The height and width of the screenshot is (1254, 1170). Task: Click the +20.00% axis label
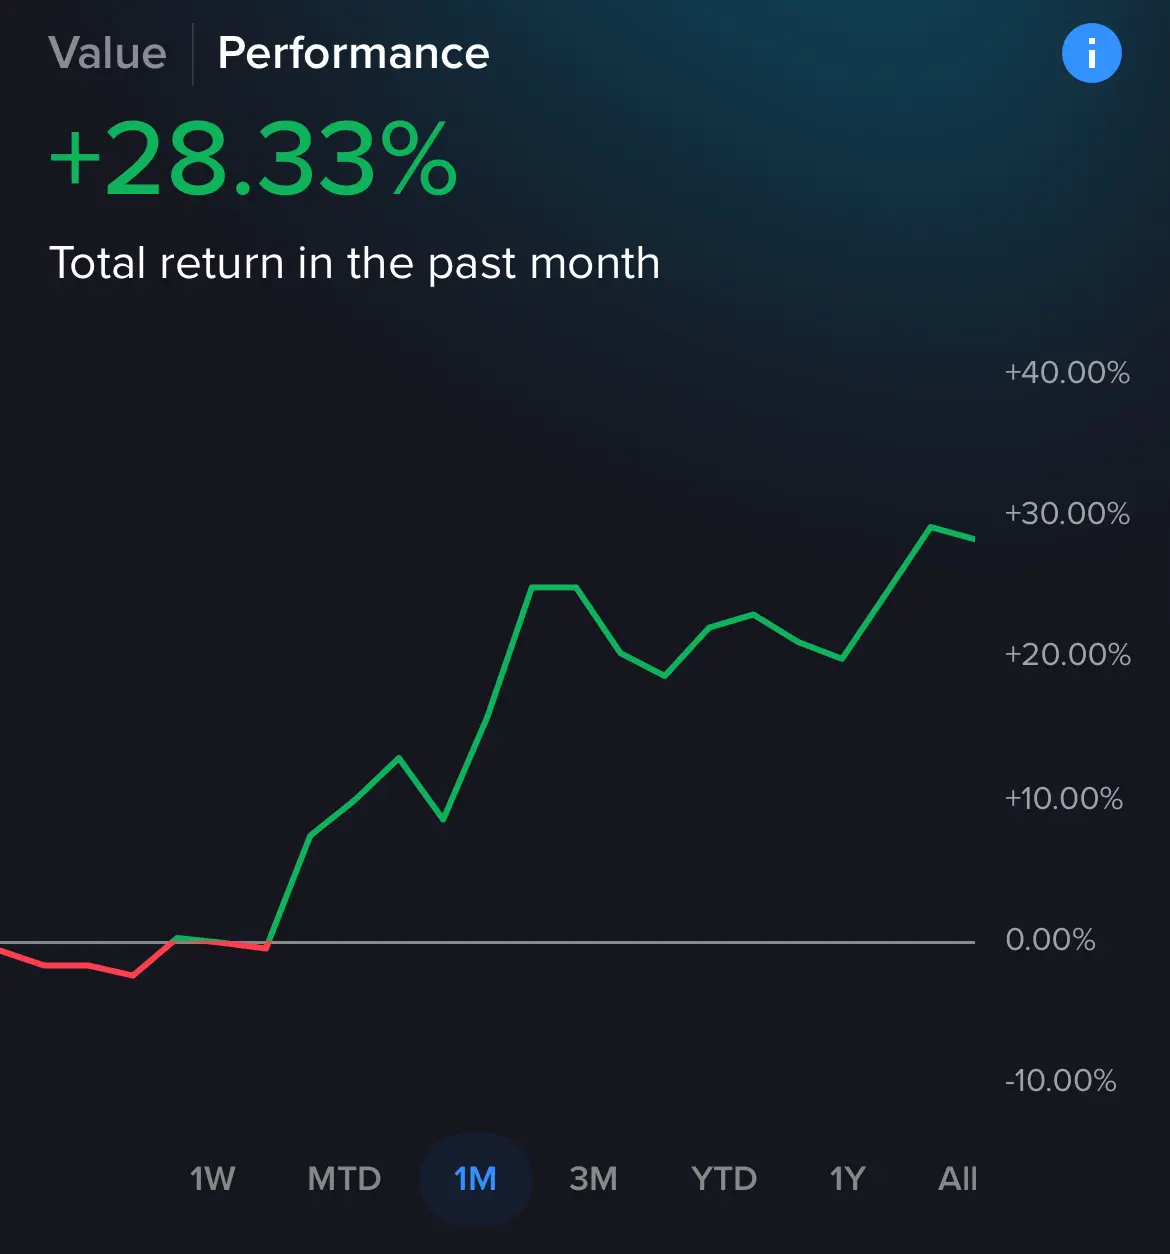(1067, 655)
